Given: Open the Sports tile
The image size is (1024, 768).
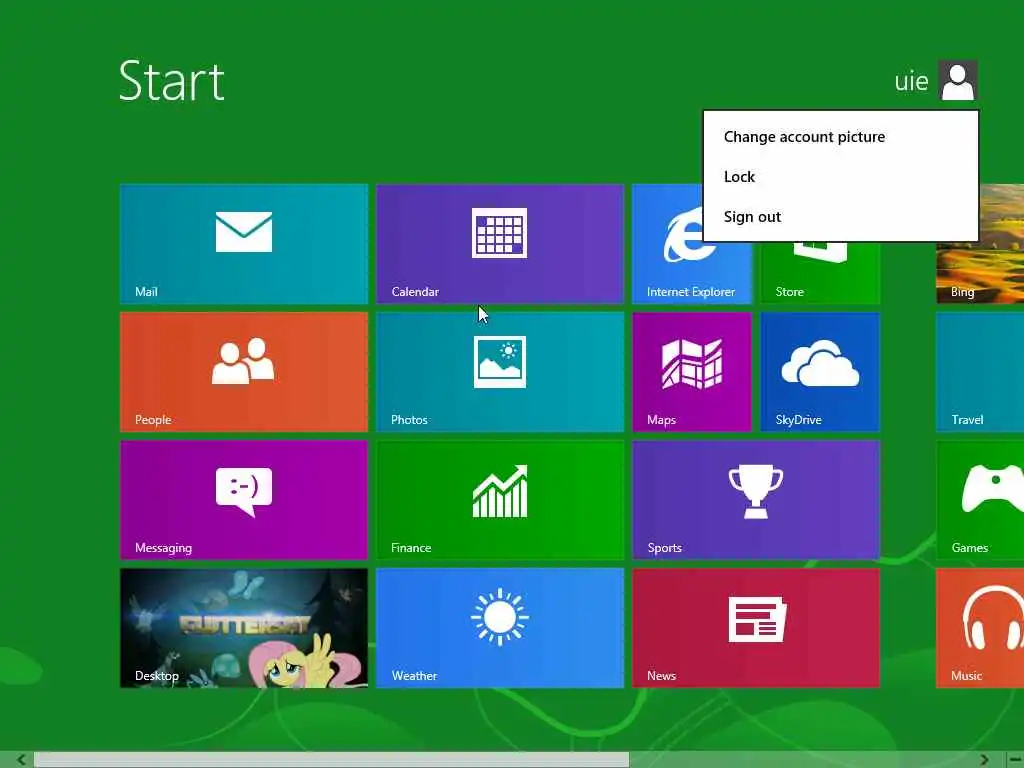Looking at the screenshot, I should (756, 500).
